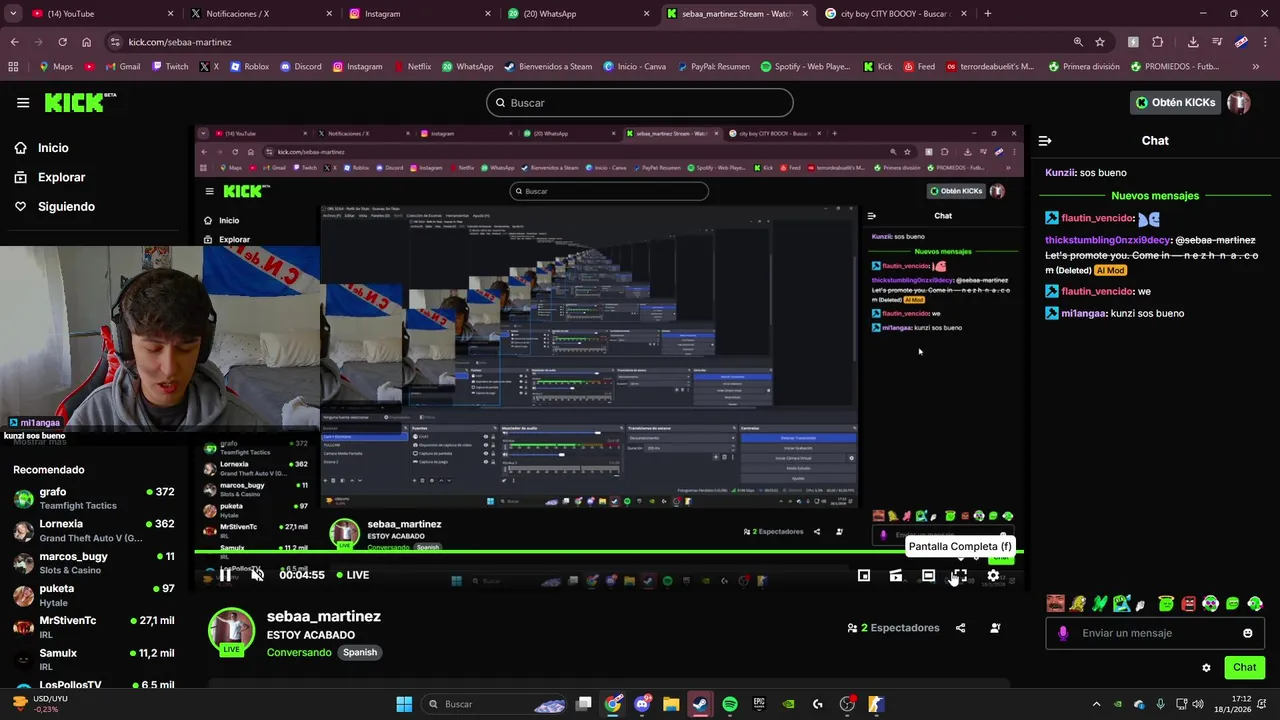Switch to WhatsApp browser tab
1280x720 pixels.
578,14
